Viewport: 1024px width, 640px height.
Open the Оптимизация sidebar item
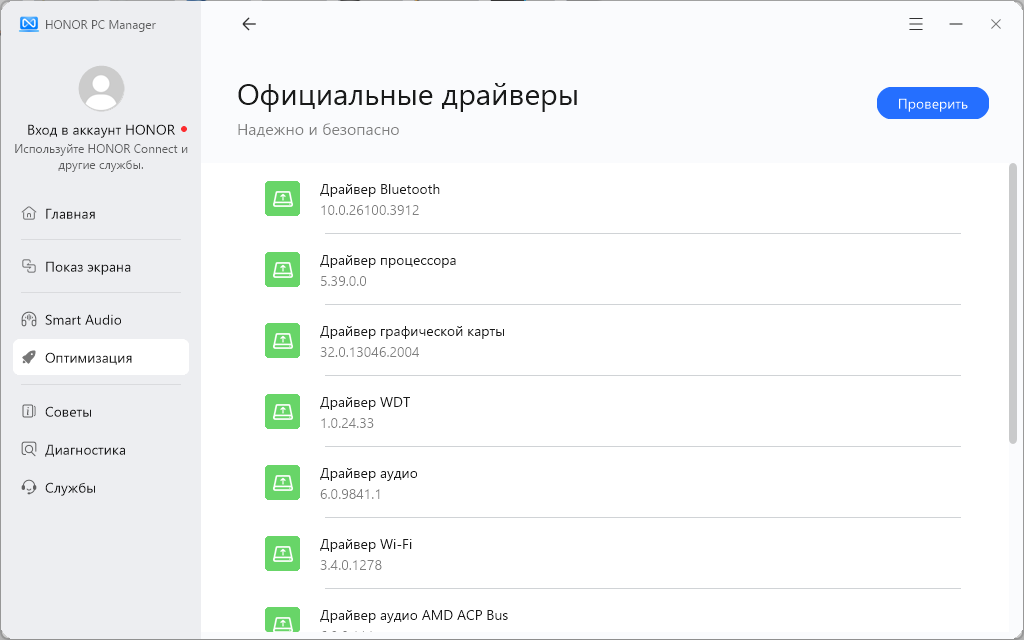88,358
